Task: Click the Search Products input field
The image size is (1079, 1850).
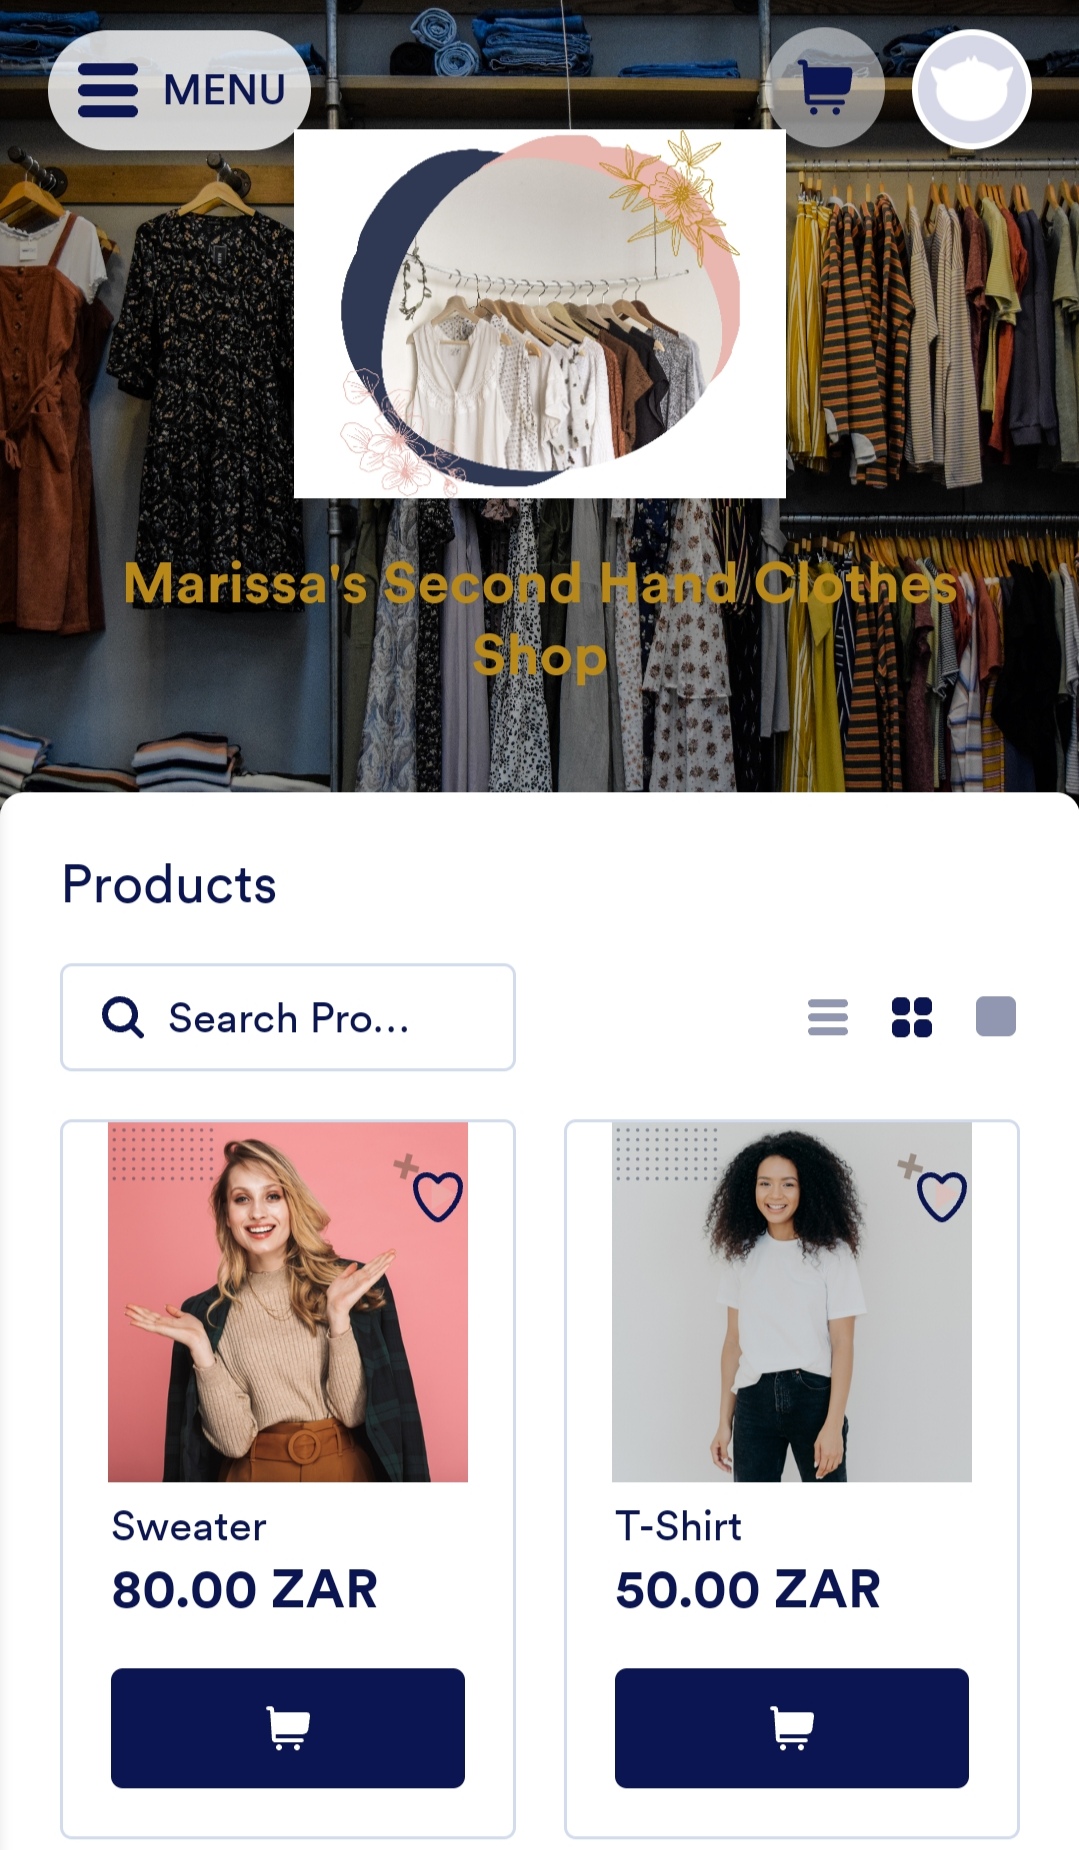Action: 288,1017
